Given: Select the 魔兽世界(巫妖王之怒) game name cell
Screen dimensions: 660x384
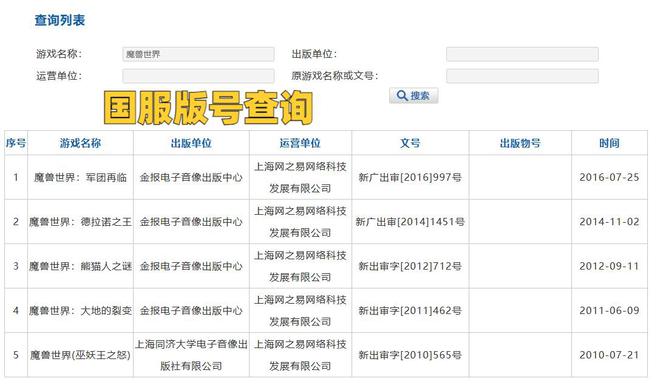Looking at the screenshot, I should [80, 355].
